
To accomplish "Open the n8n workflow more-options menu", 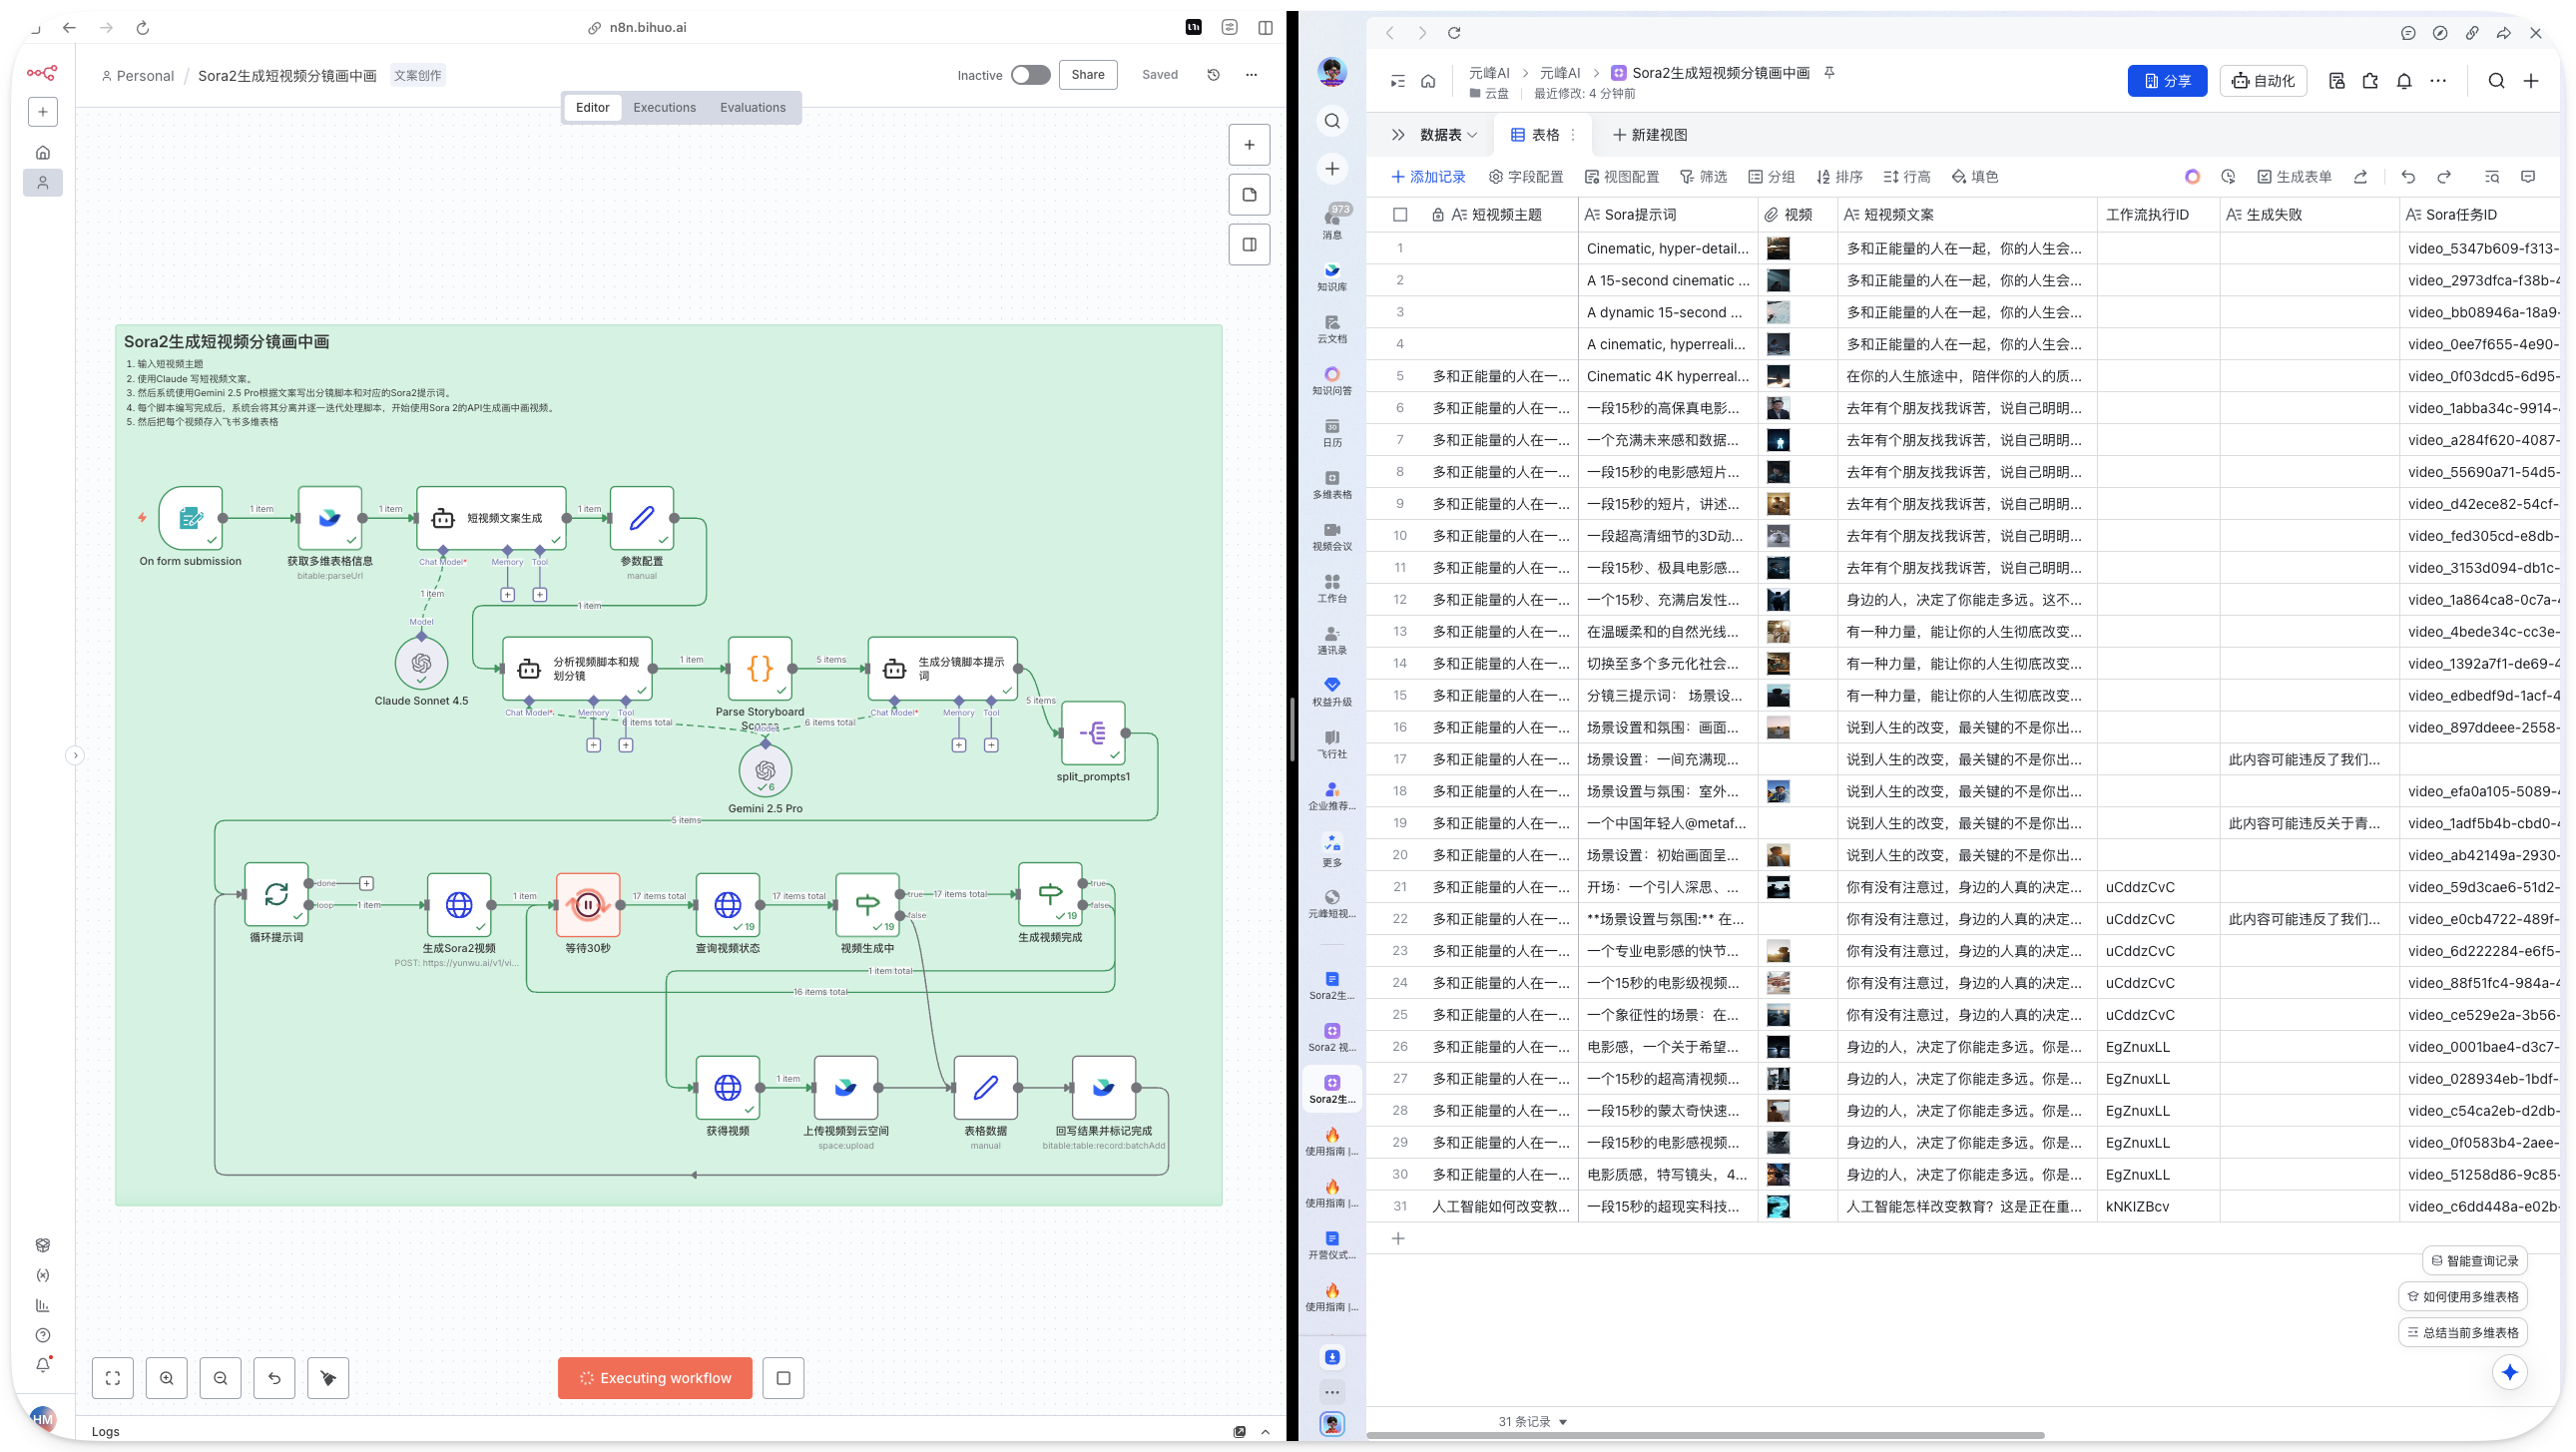I will pos(1251,75).
